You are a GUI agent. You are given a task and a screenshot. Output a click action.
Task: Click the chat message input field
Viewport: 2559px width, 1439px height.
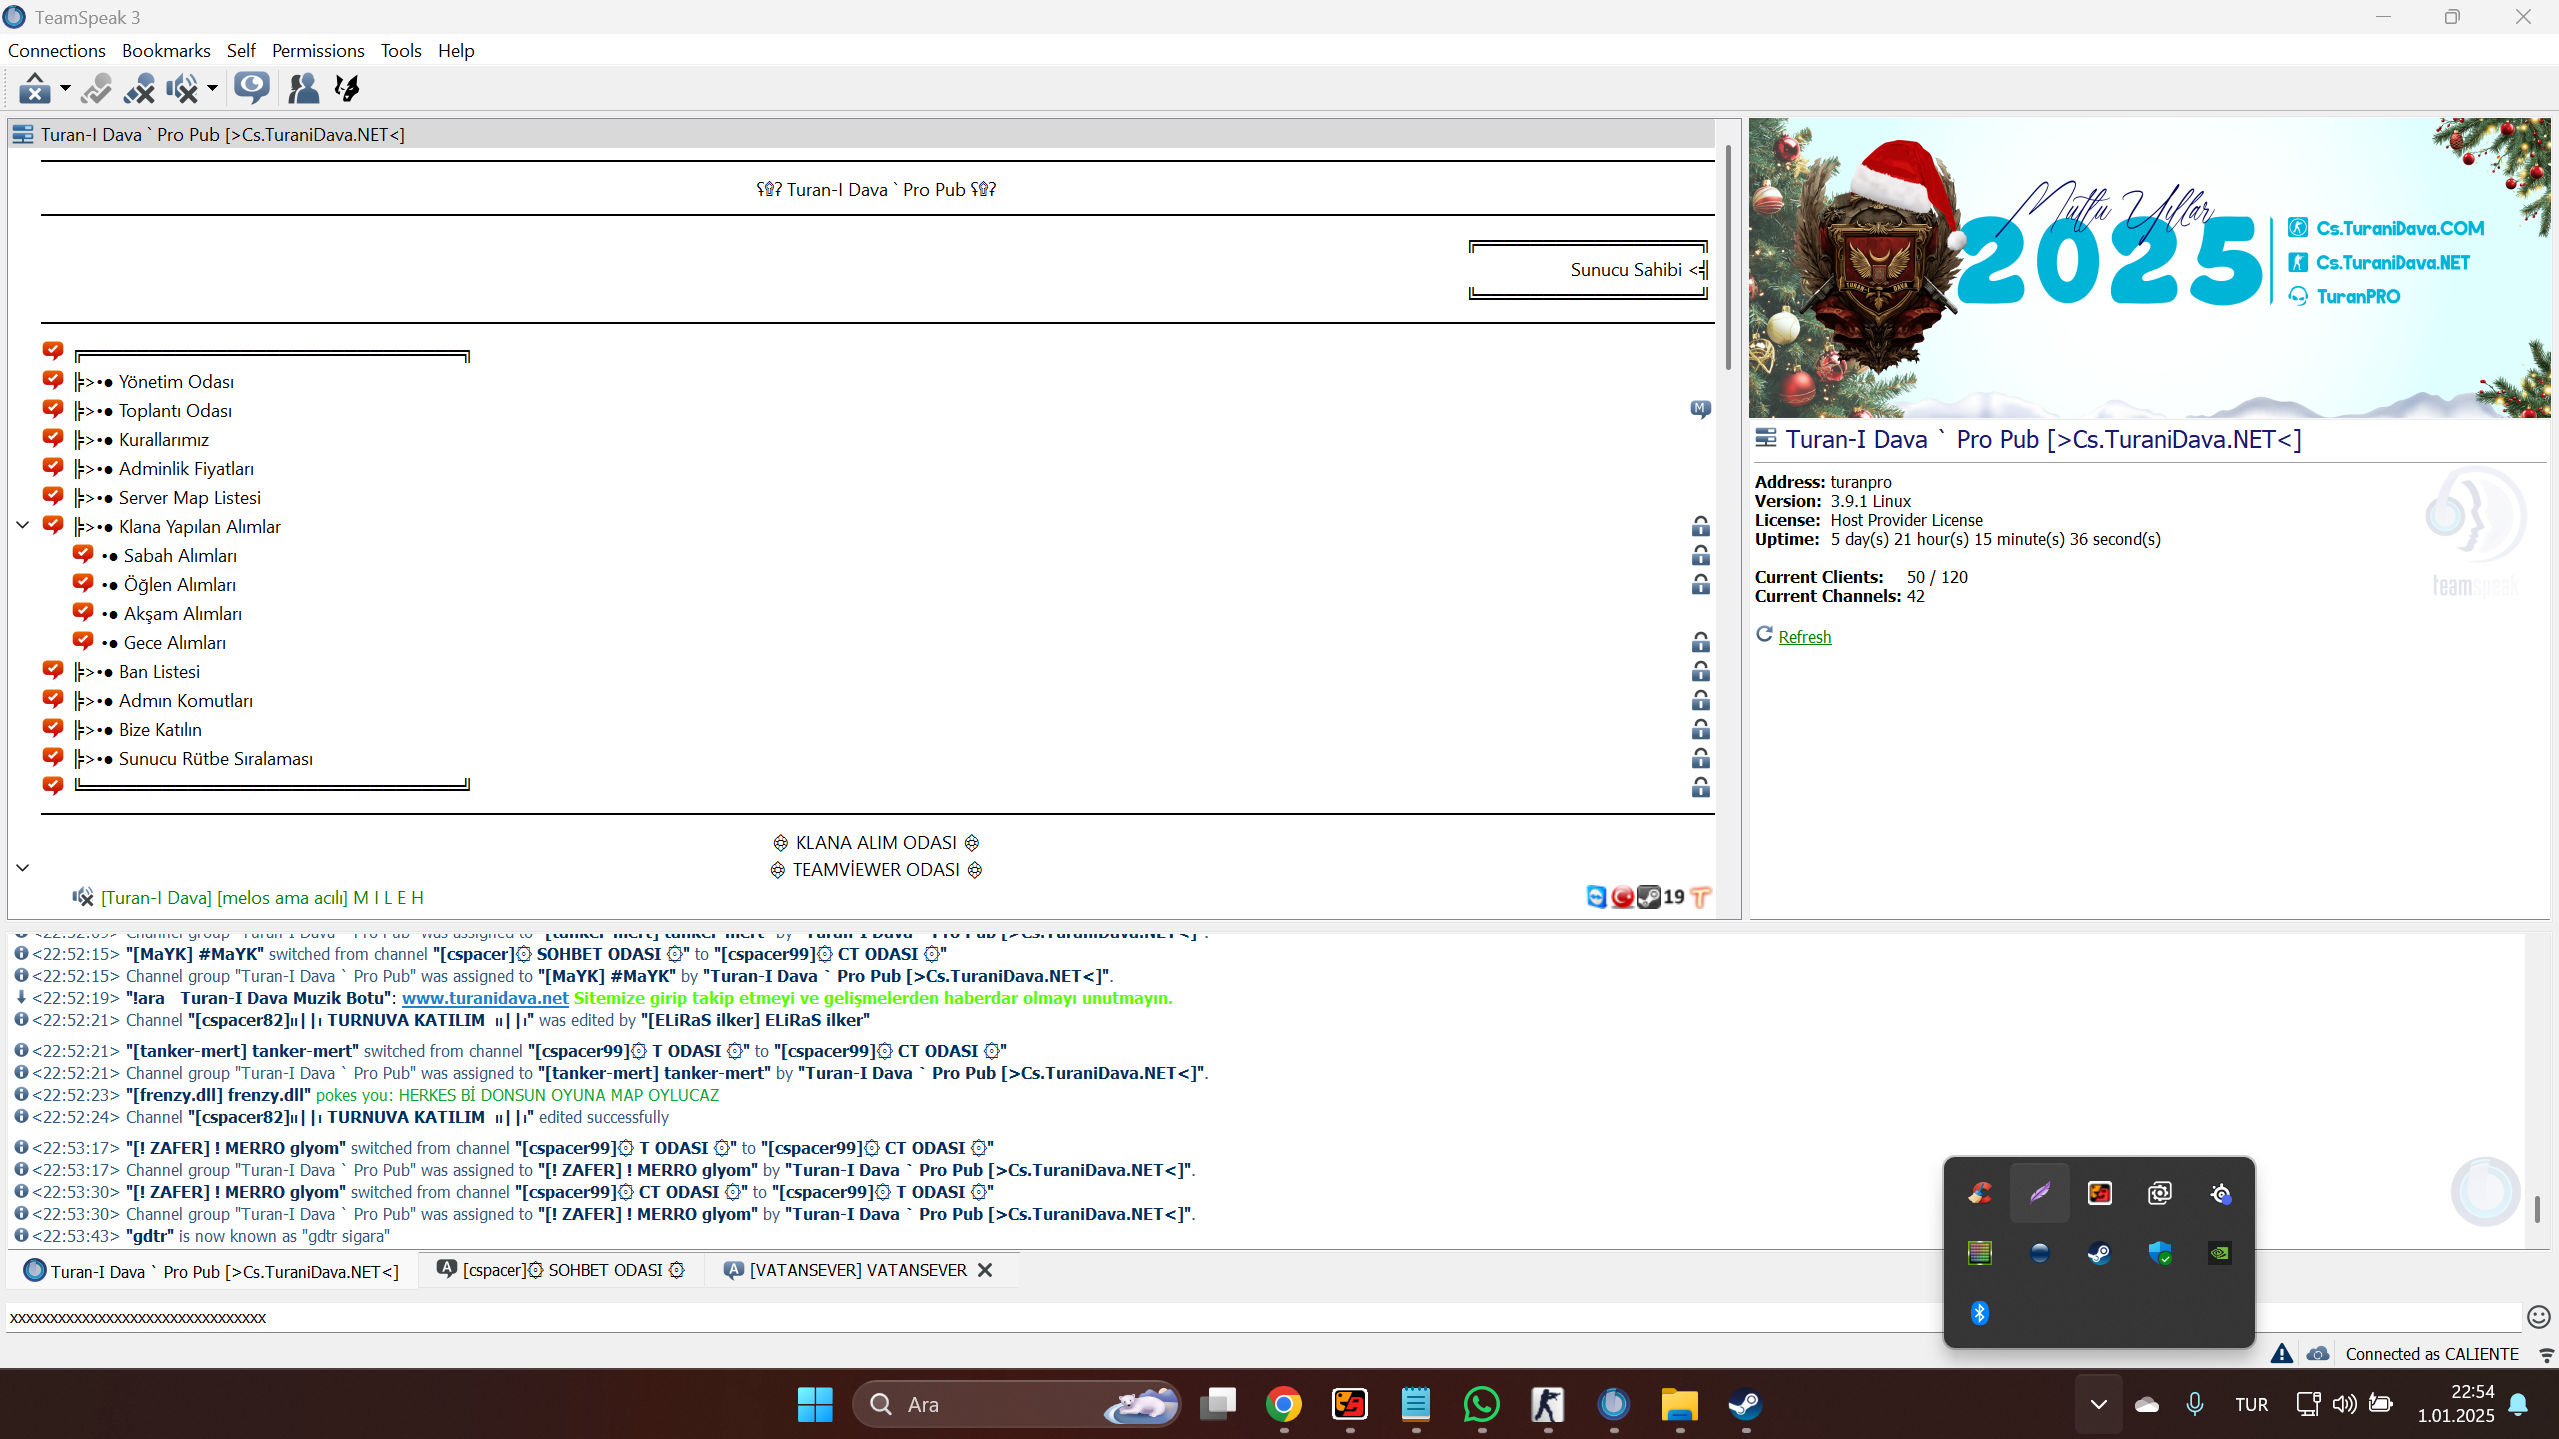point(1262,1317)
